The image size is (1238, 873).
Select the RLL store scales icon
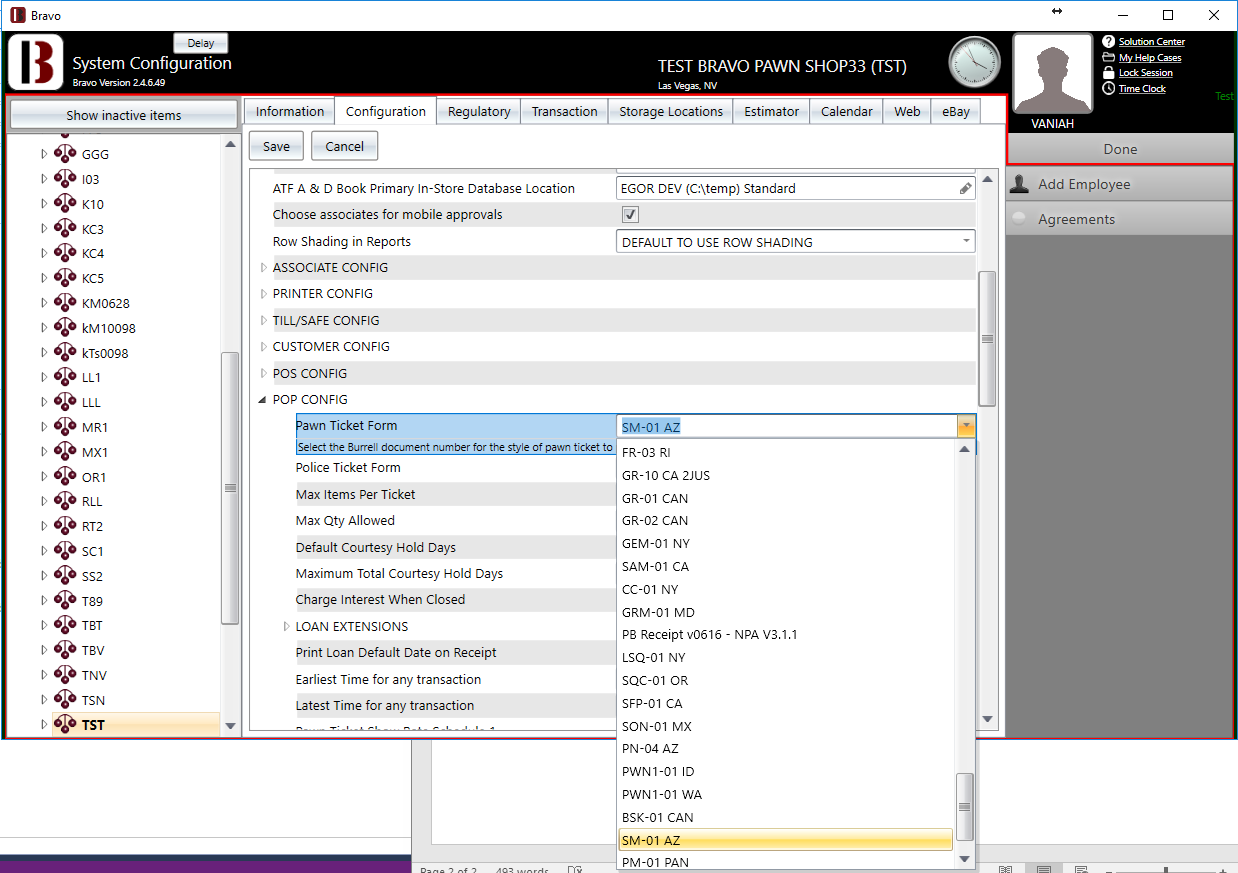(66, 501)
